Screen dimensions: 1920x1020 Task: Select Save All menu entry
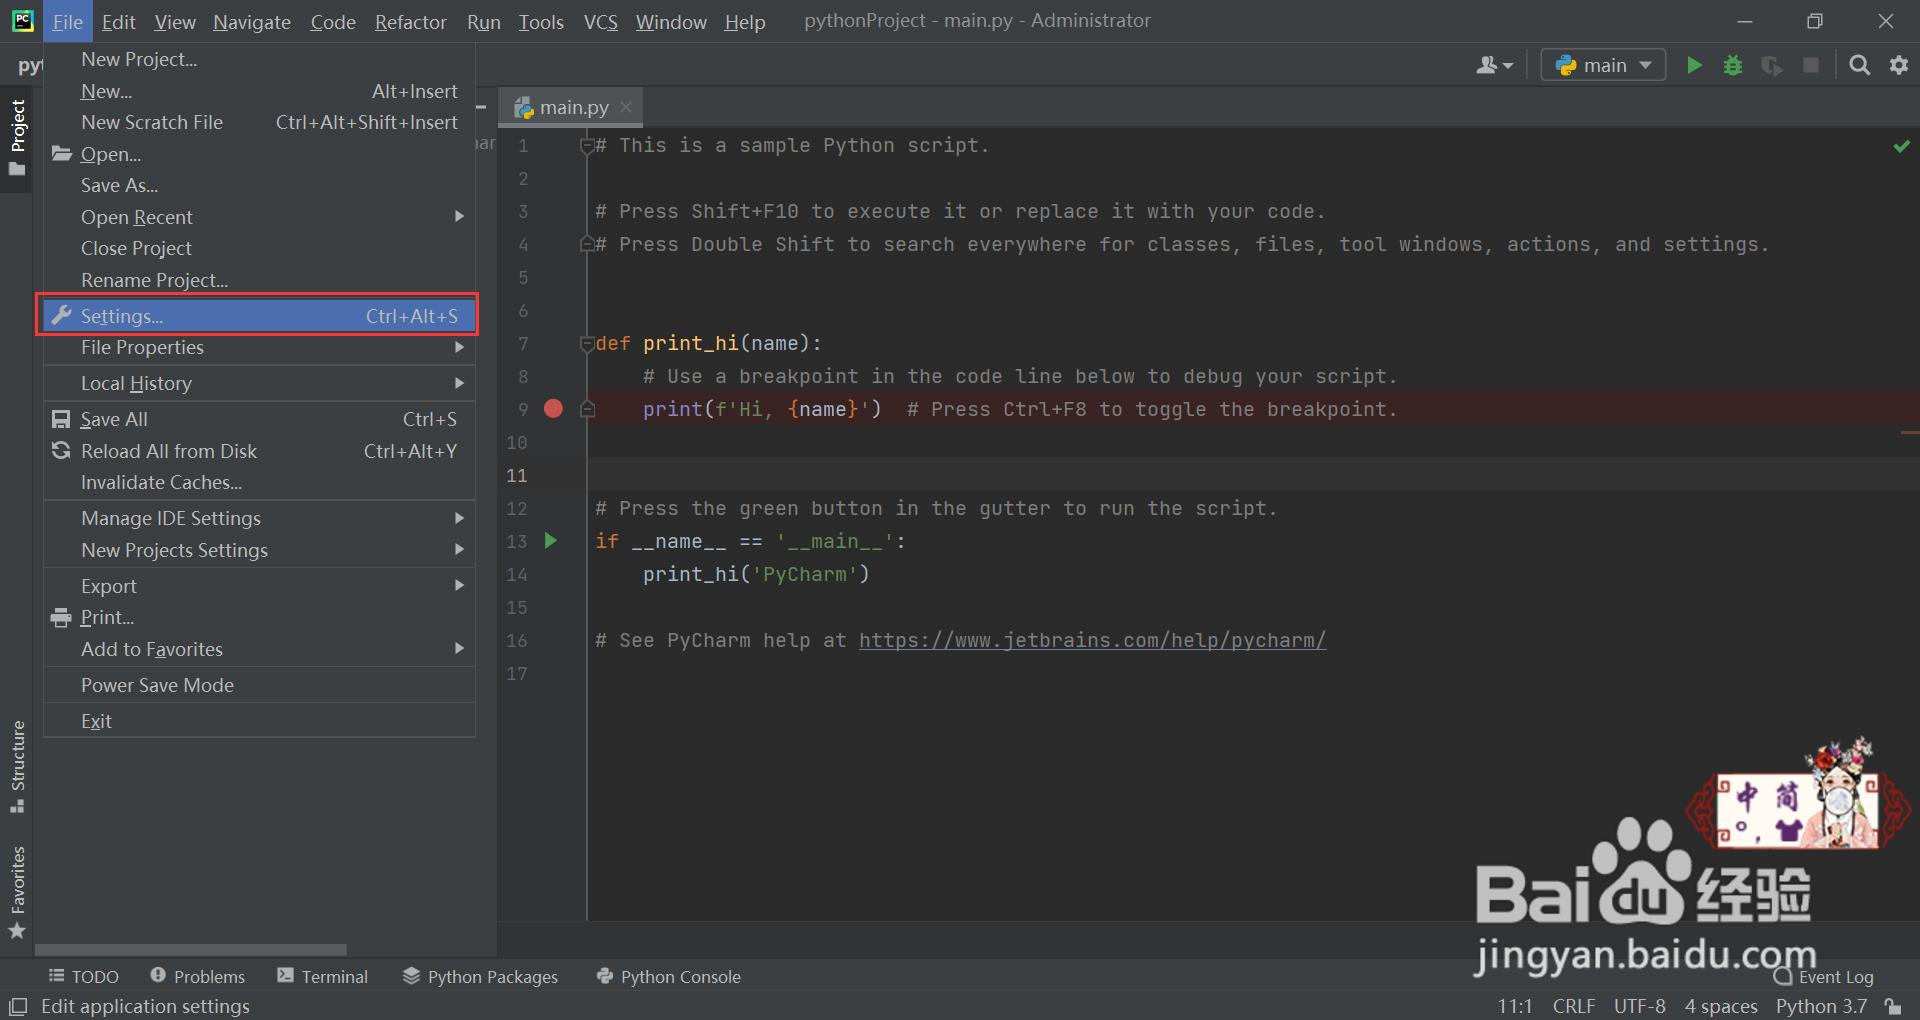click(259, 419)
